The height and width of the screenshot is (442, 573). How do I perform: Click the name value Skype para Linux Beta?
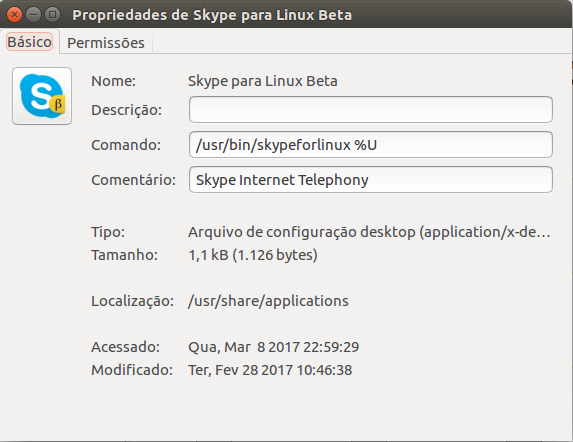pyautogui.click(x=263, y=81)
